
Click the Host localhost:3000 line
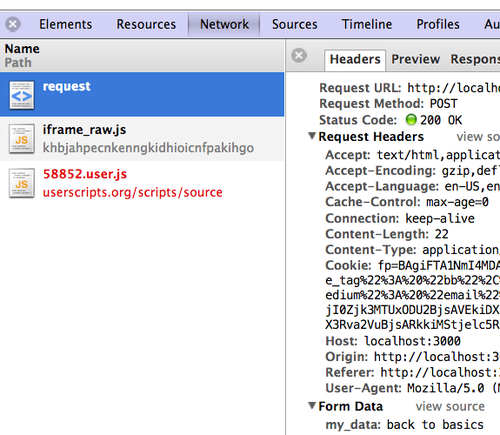tap(393, 341)
